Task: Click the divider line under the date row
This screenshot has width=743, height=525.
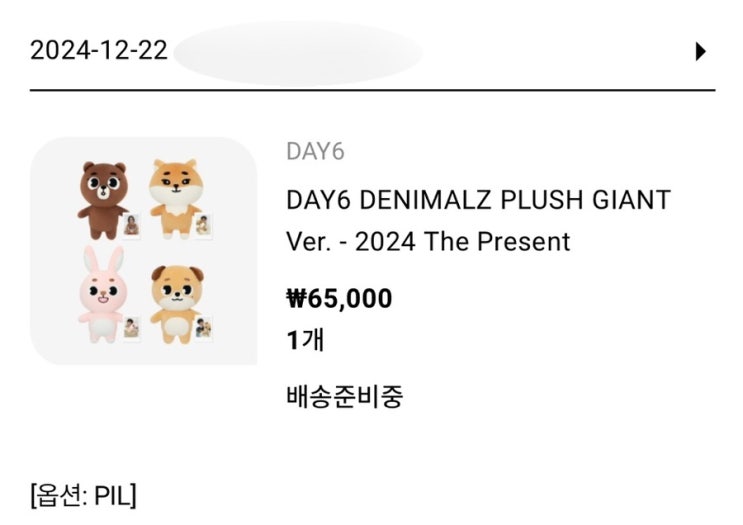Action: (x=372, y=91)
